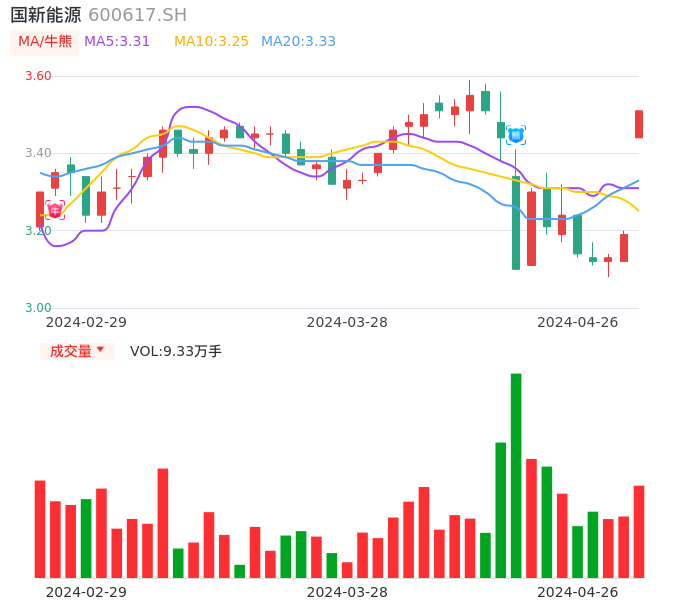Toggle the purple MA5:3.31 legend
Image resolution: width=686 pixels, height=606 pixels.
[117, 42]
